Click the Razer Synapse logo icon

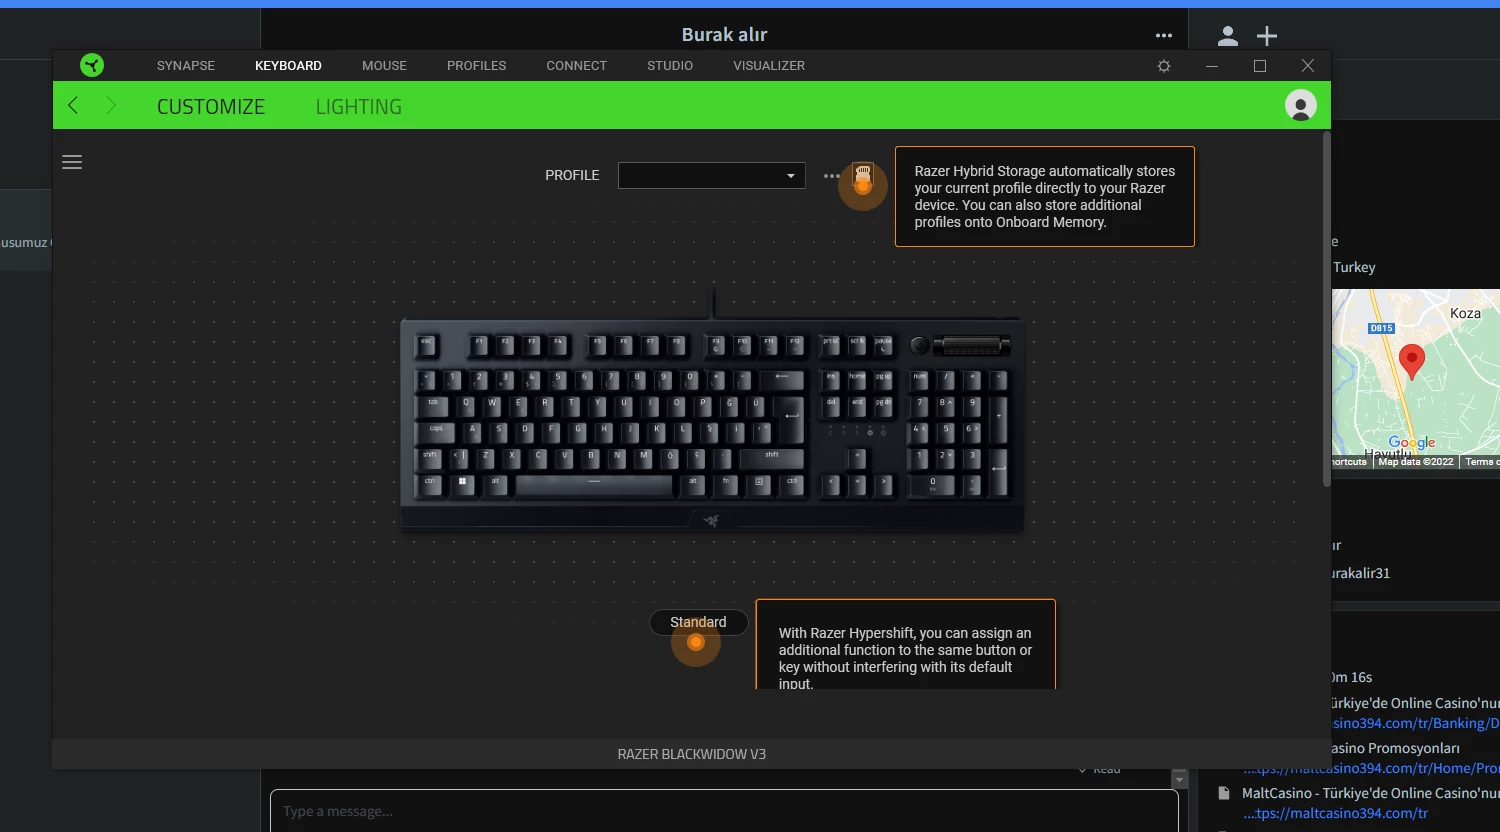[x=92, y=65]
